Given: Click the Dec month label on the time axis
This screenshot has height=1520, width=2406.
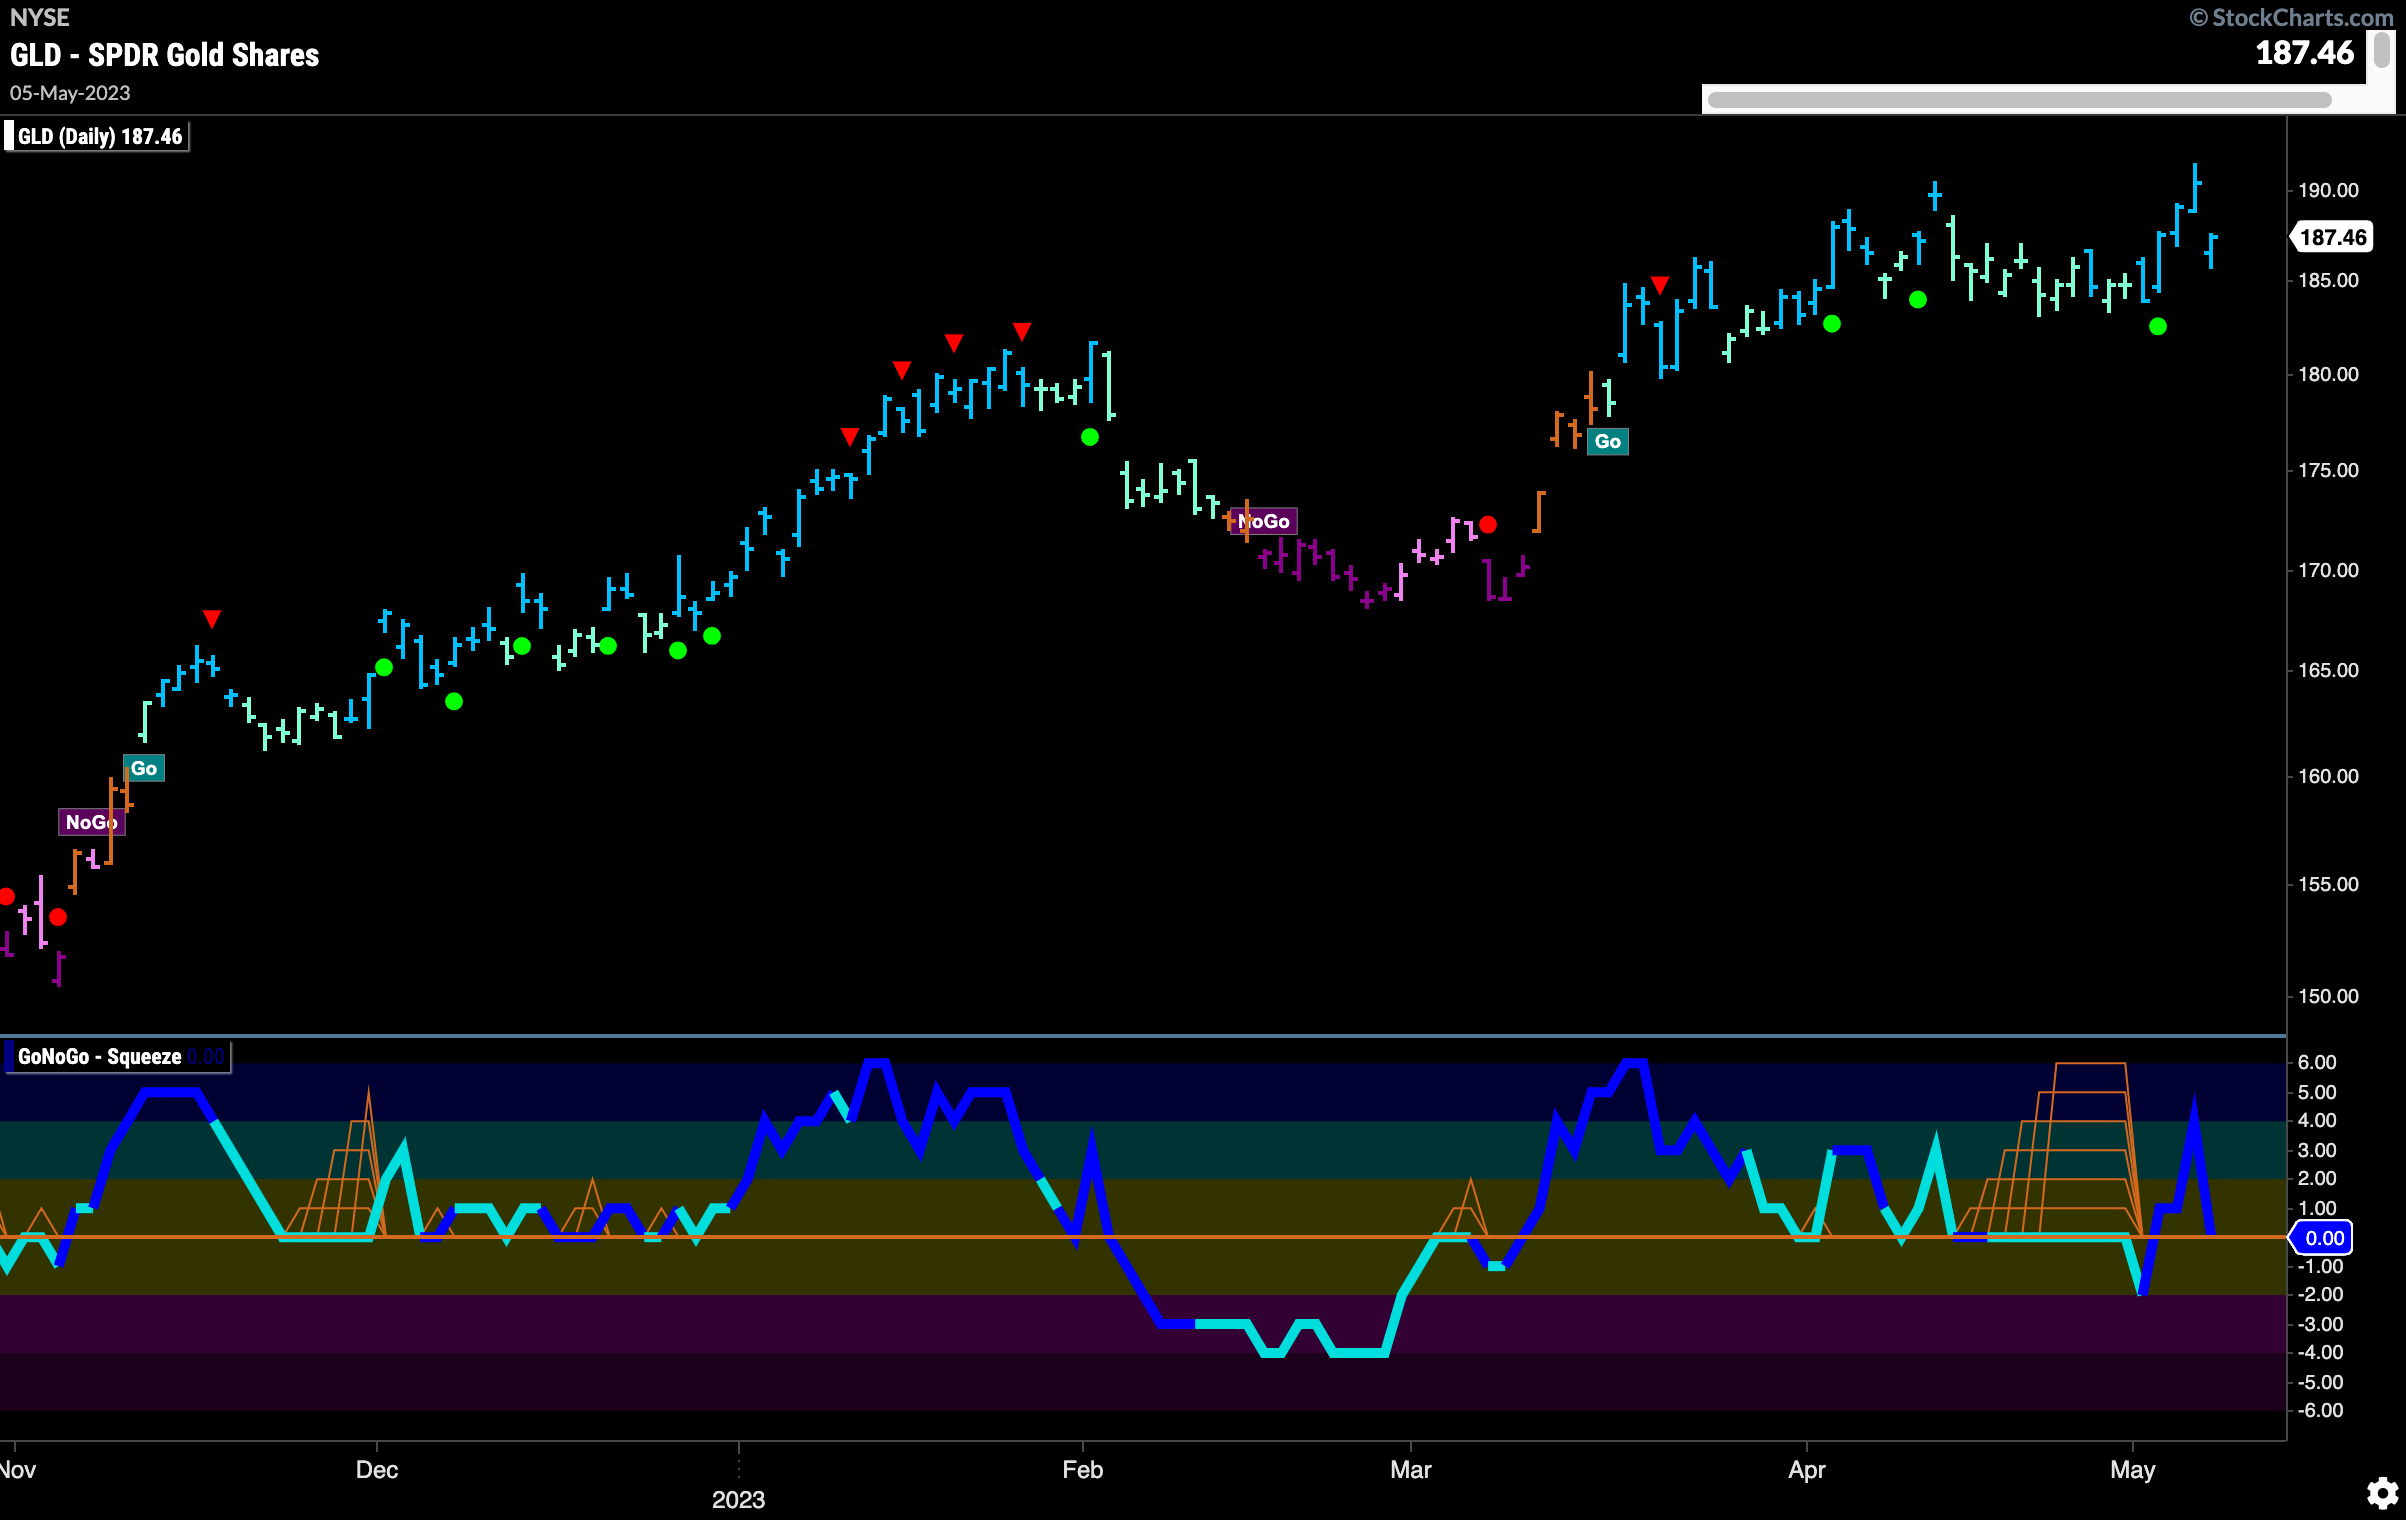Looking at the screenshot, I should (377, 1470).
